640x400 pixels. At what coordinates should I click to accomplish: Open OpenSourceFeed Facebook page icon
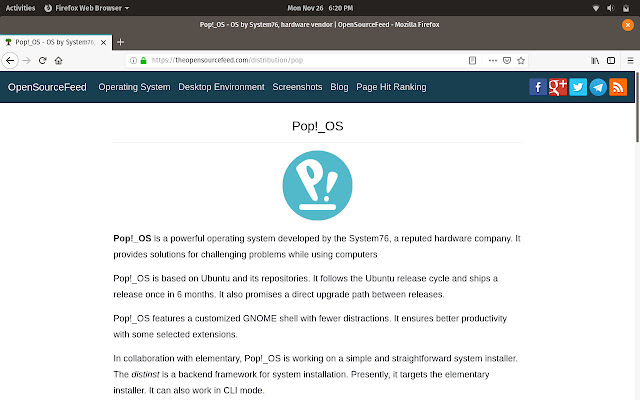coord(538,87)
